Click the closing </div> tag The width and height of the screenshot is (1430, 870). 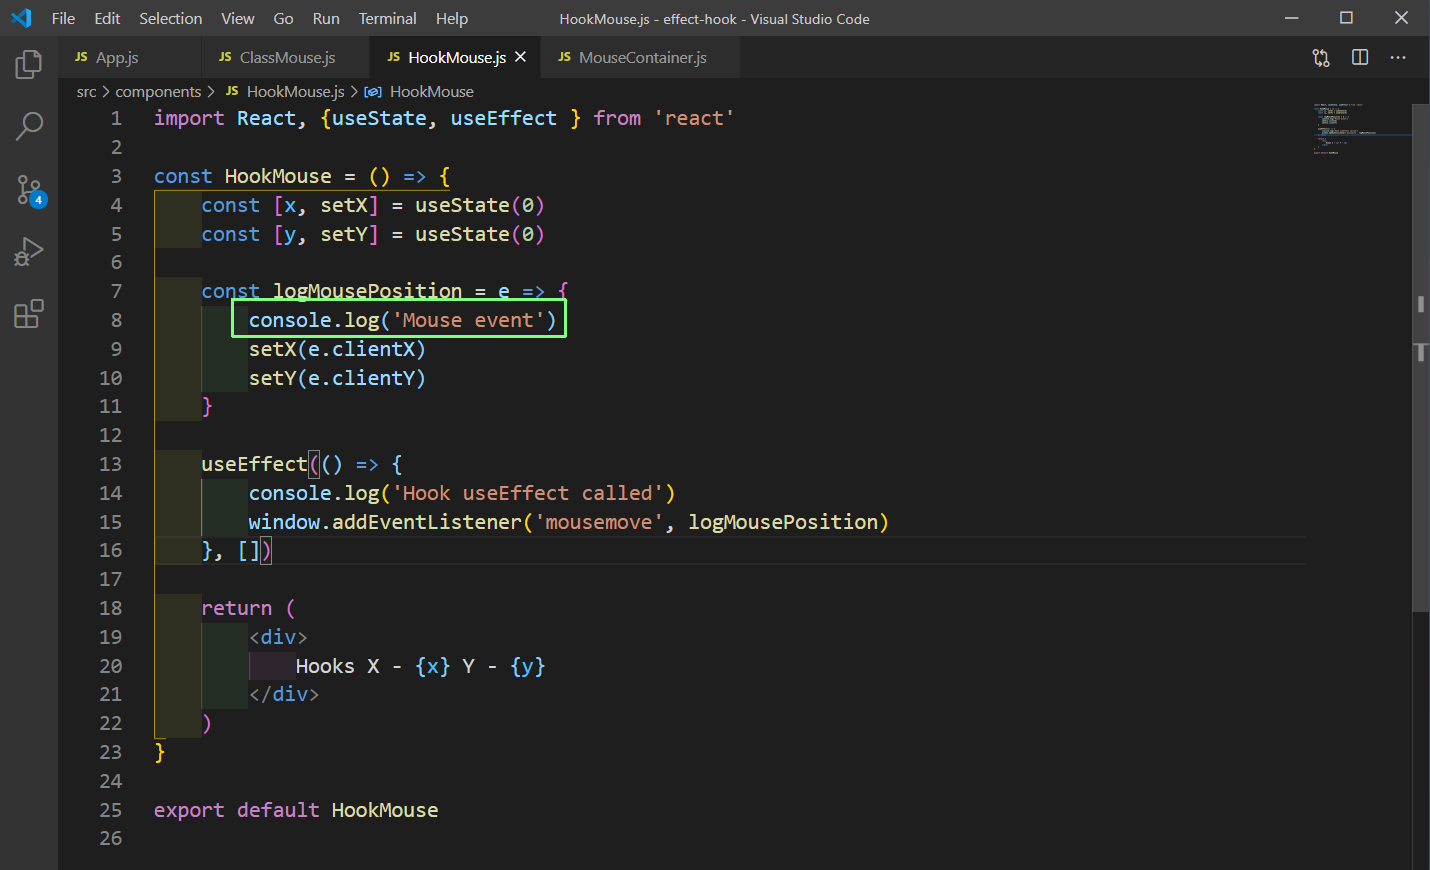tap(284, 694)
